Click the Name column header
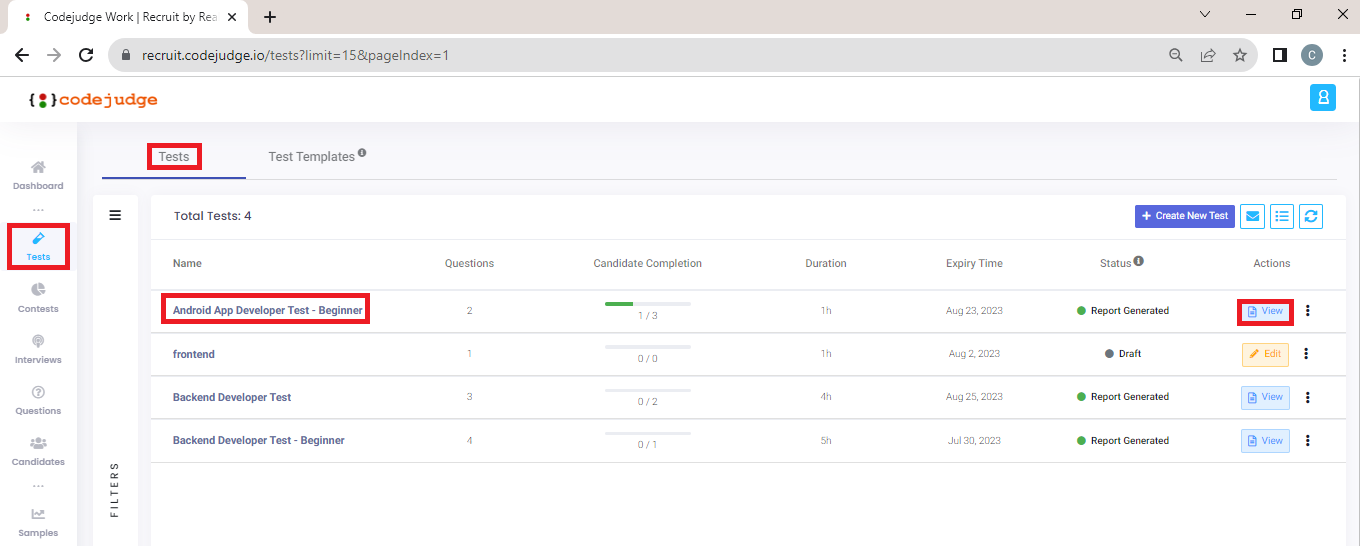The image size is (1360, 546). (187, 264)
